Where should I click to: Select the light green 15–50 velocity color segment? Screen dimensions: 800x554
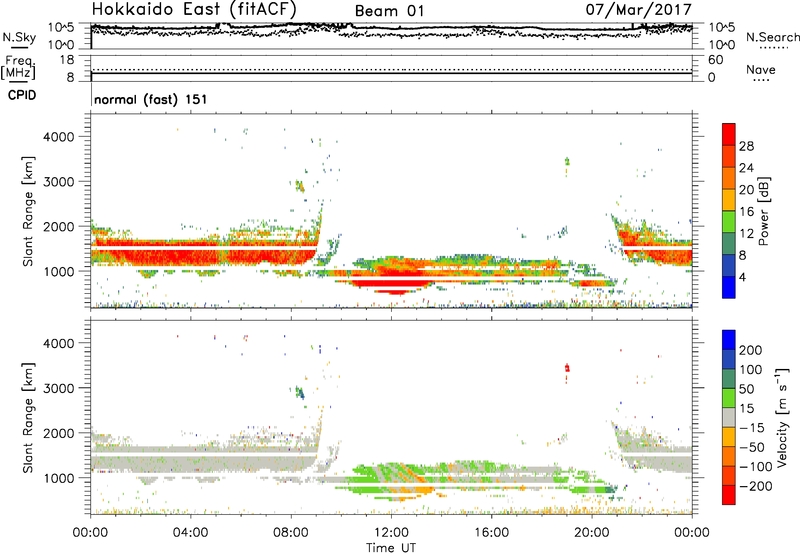tap(729, 398)
